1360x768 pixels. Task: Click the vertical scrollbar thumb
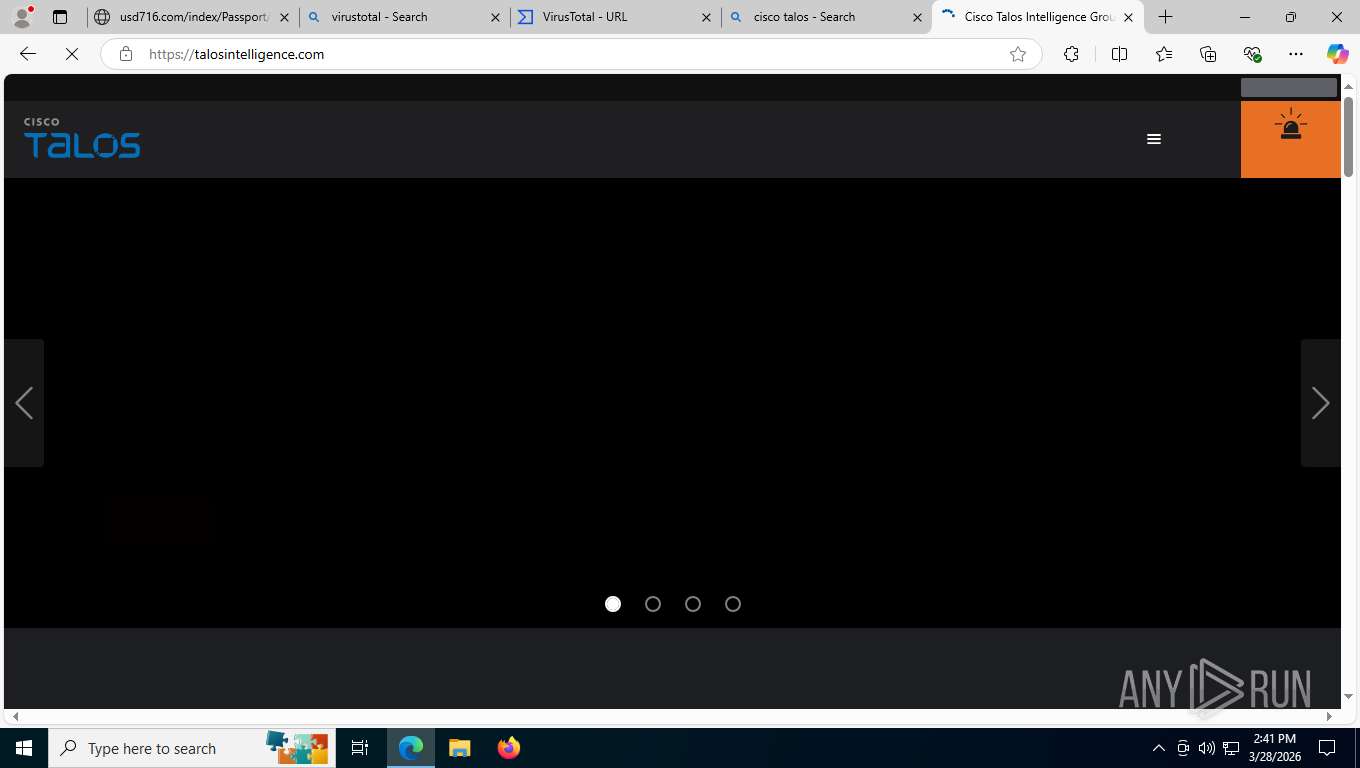tap(1349, 137)
